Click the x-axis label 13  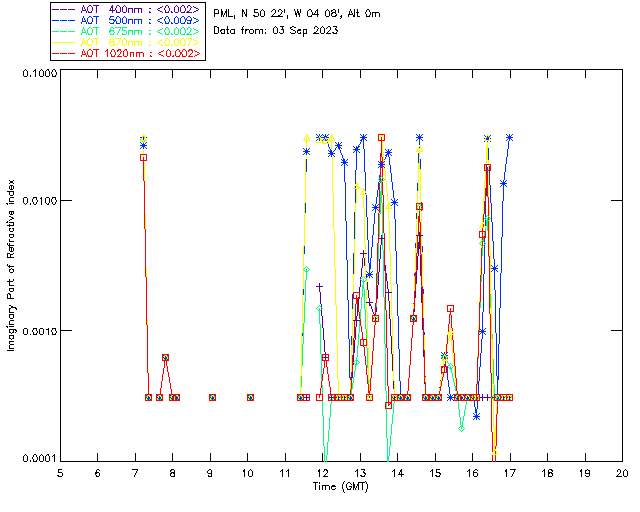coord(360,473)
